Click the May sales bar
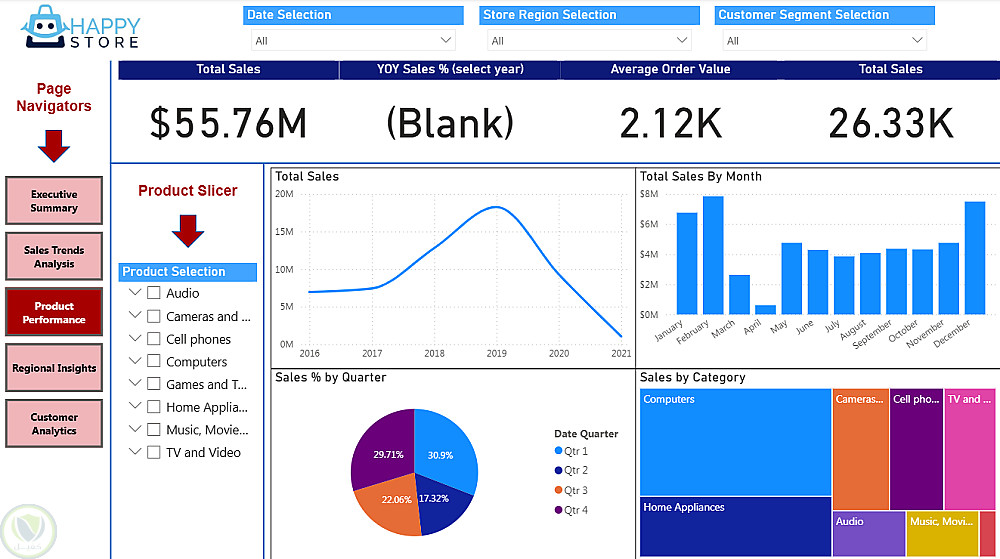1000x559 pixels. click(x=791, y=279)
